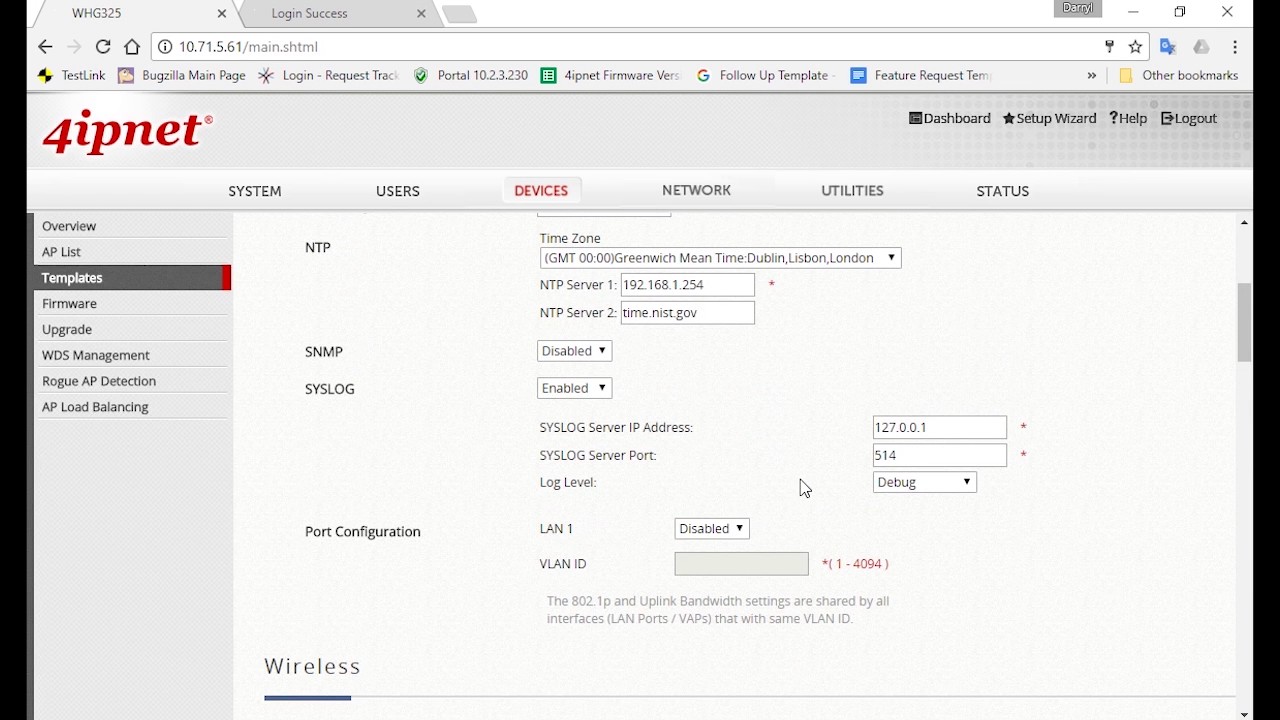The image size is (1280, 720).
Task: Open the Login - Request Tracker bookmark
Action: pos(329,75)
